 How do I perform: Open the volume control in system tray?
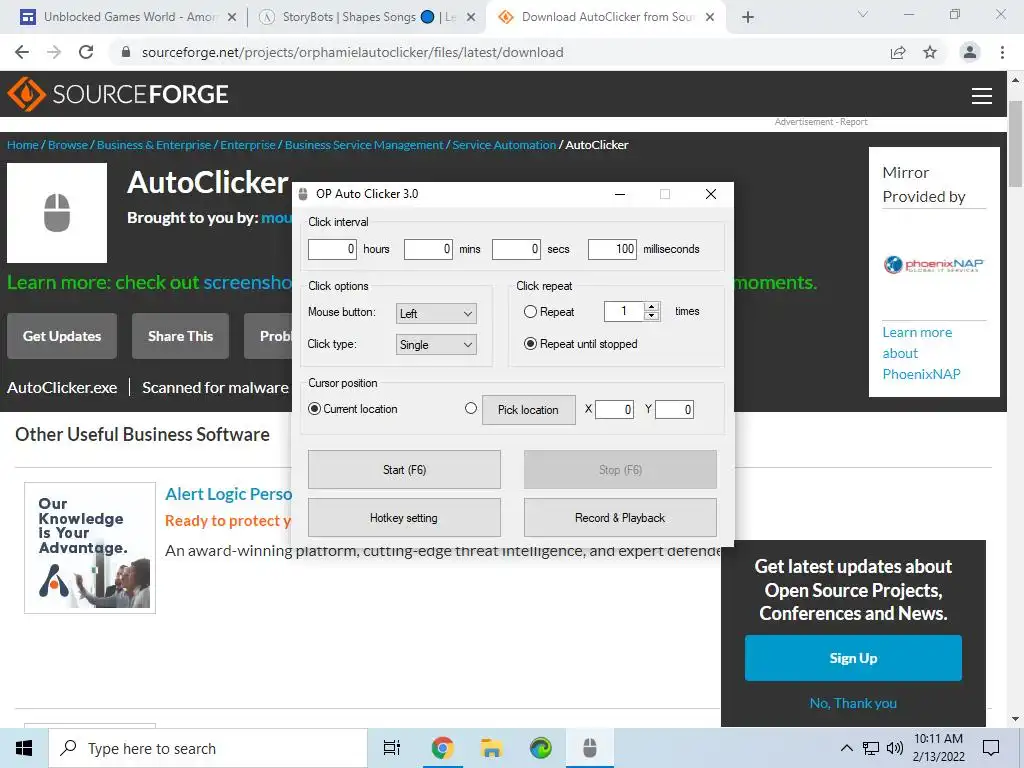tap(895, 748)
